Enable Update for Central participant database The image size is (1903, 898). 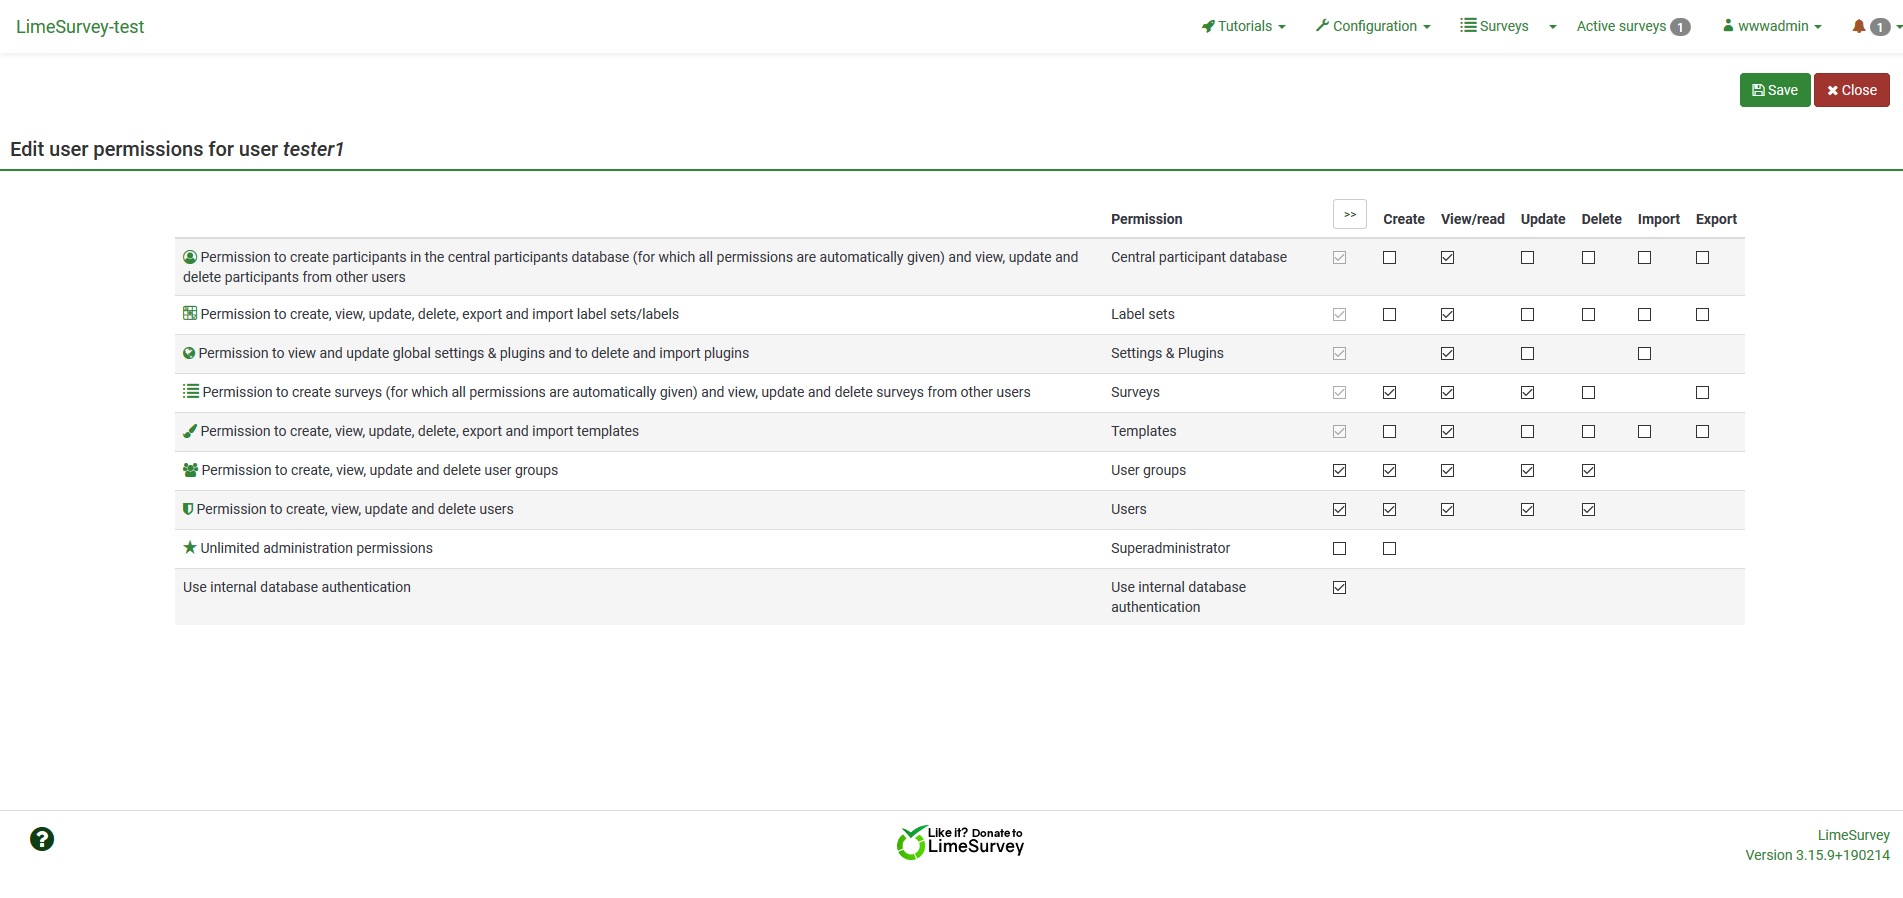pyautogui.click(x=1527, y=258)
